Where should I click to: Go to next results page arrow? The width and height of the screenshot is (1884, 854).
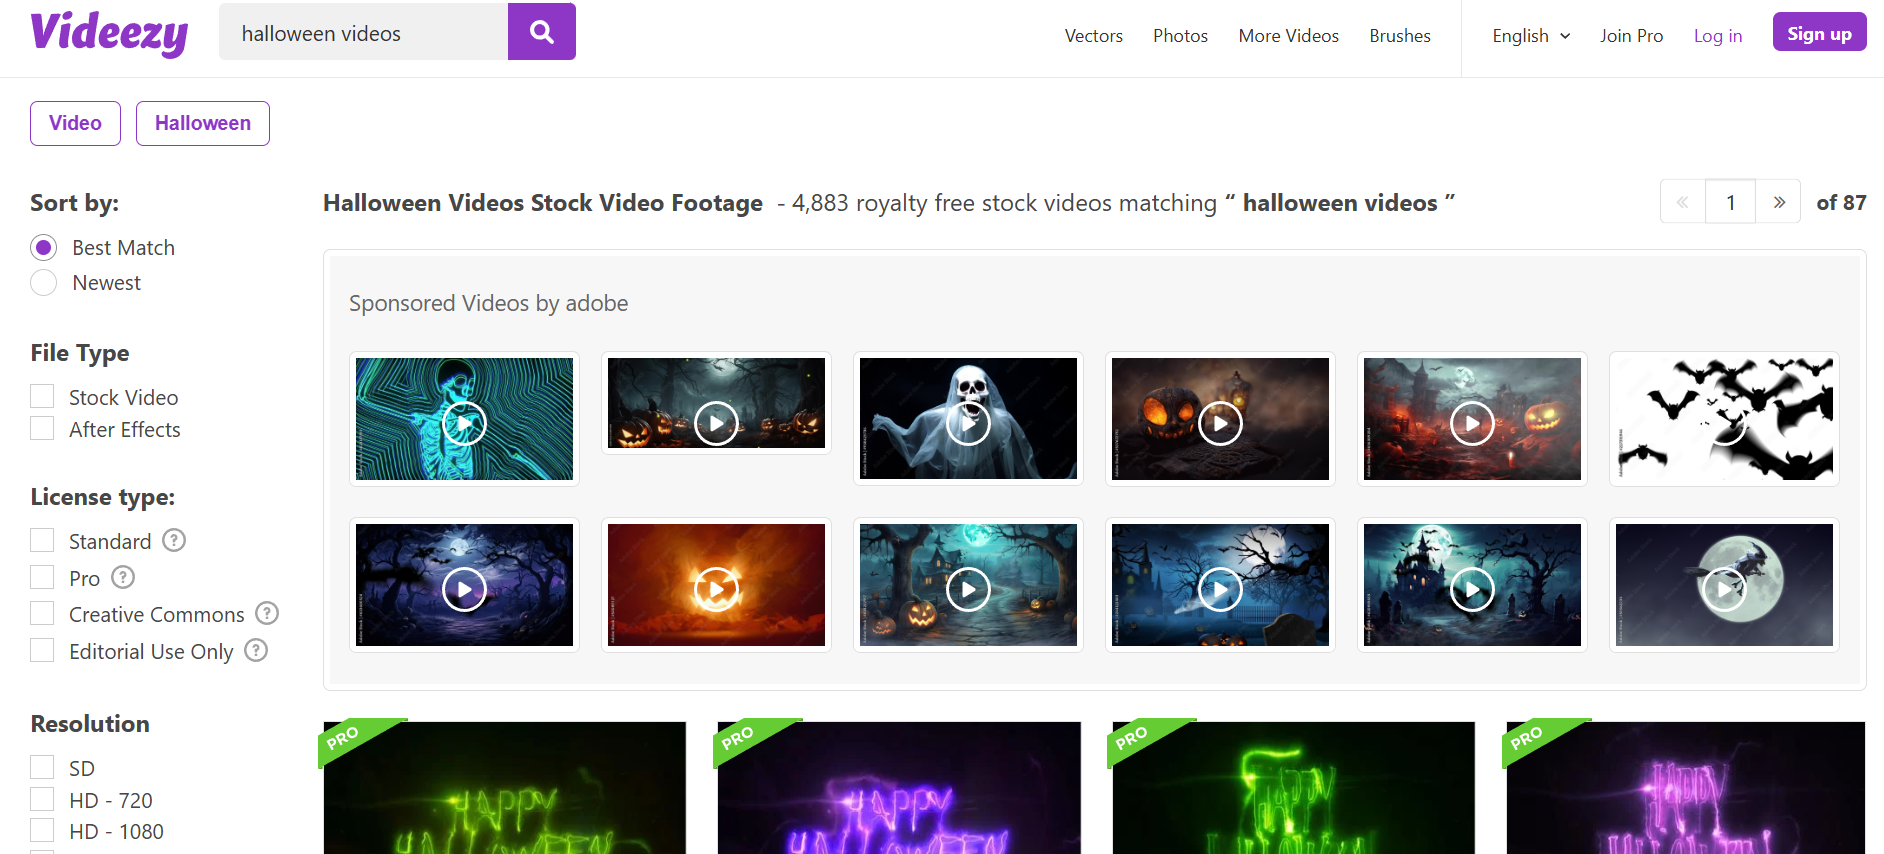(x=1779, y=203)
